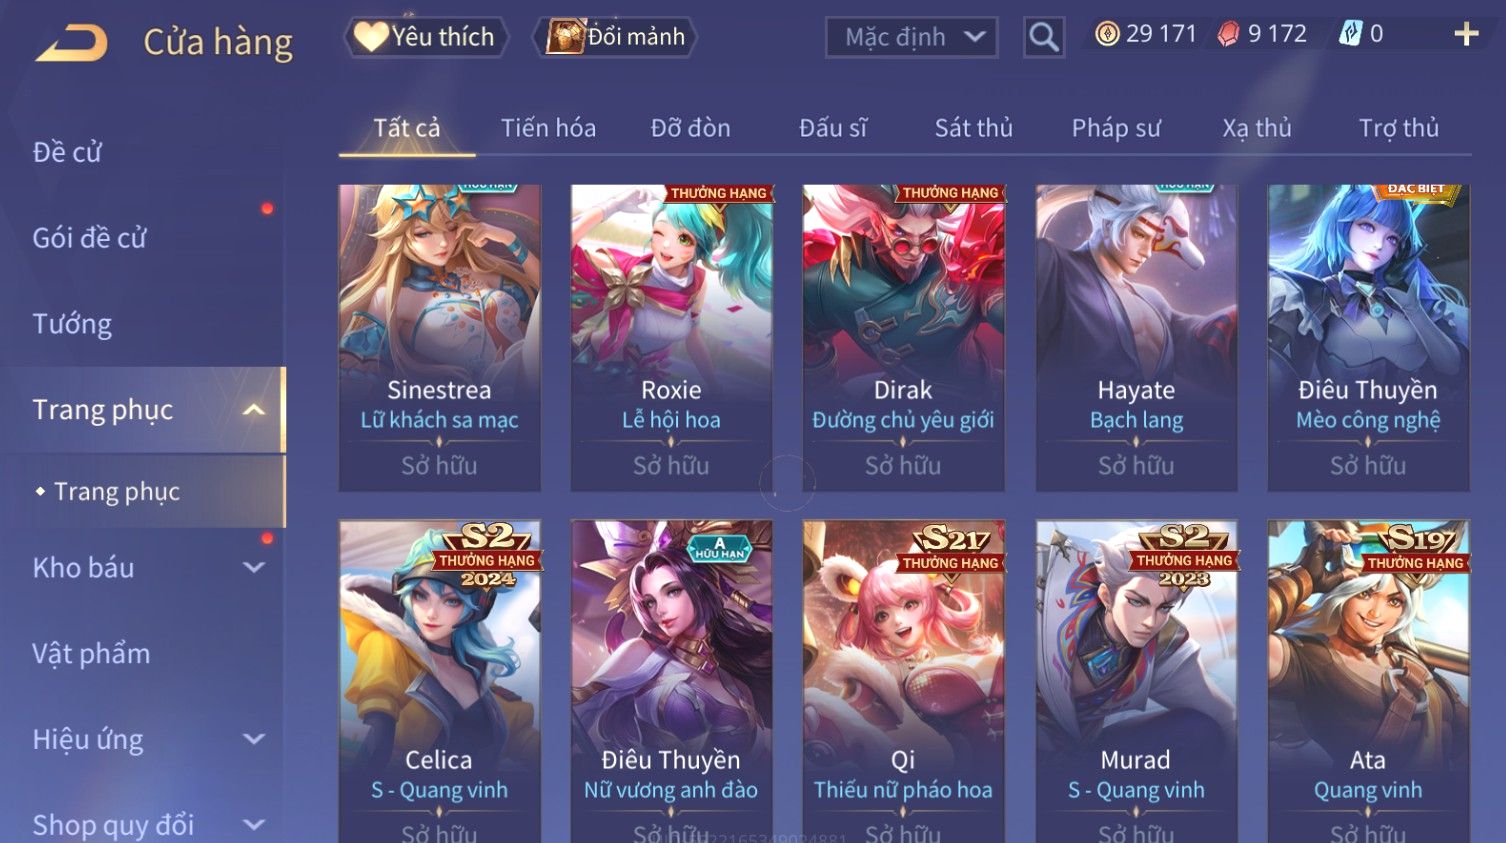Select the Hayate Bạch lang skin card
The width and height of the screenshot is (1506, 843).
(1136, 338)
